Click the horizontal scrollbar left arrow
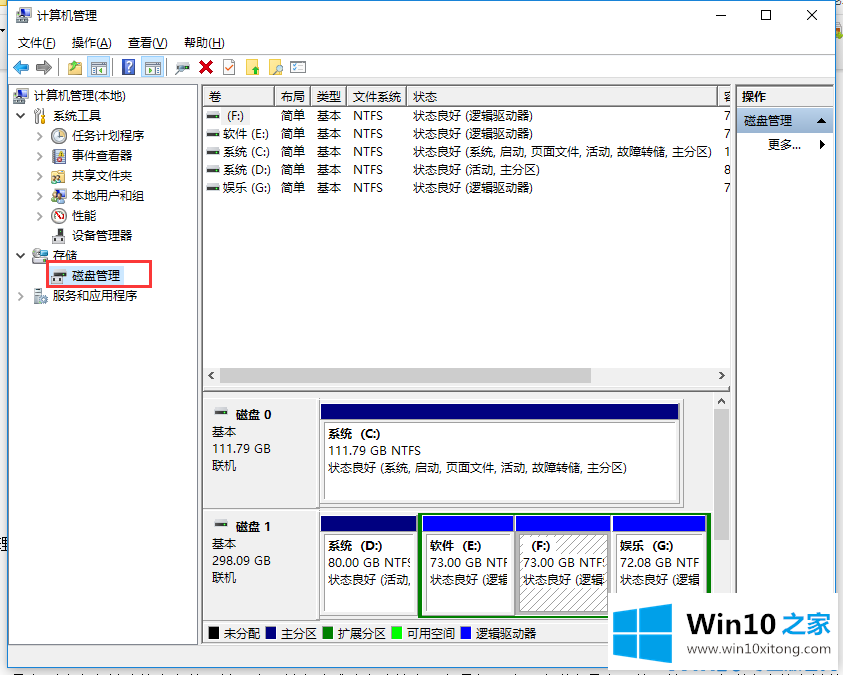Image resolution: width=843 pixels, height=675 pixels. click(x=211, y=375)
